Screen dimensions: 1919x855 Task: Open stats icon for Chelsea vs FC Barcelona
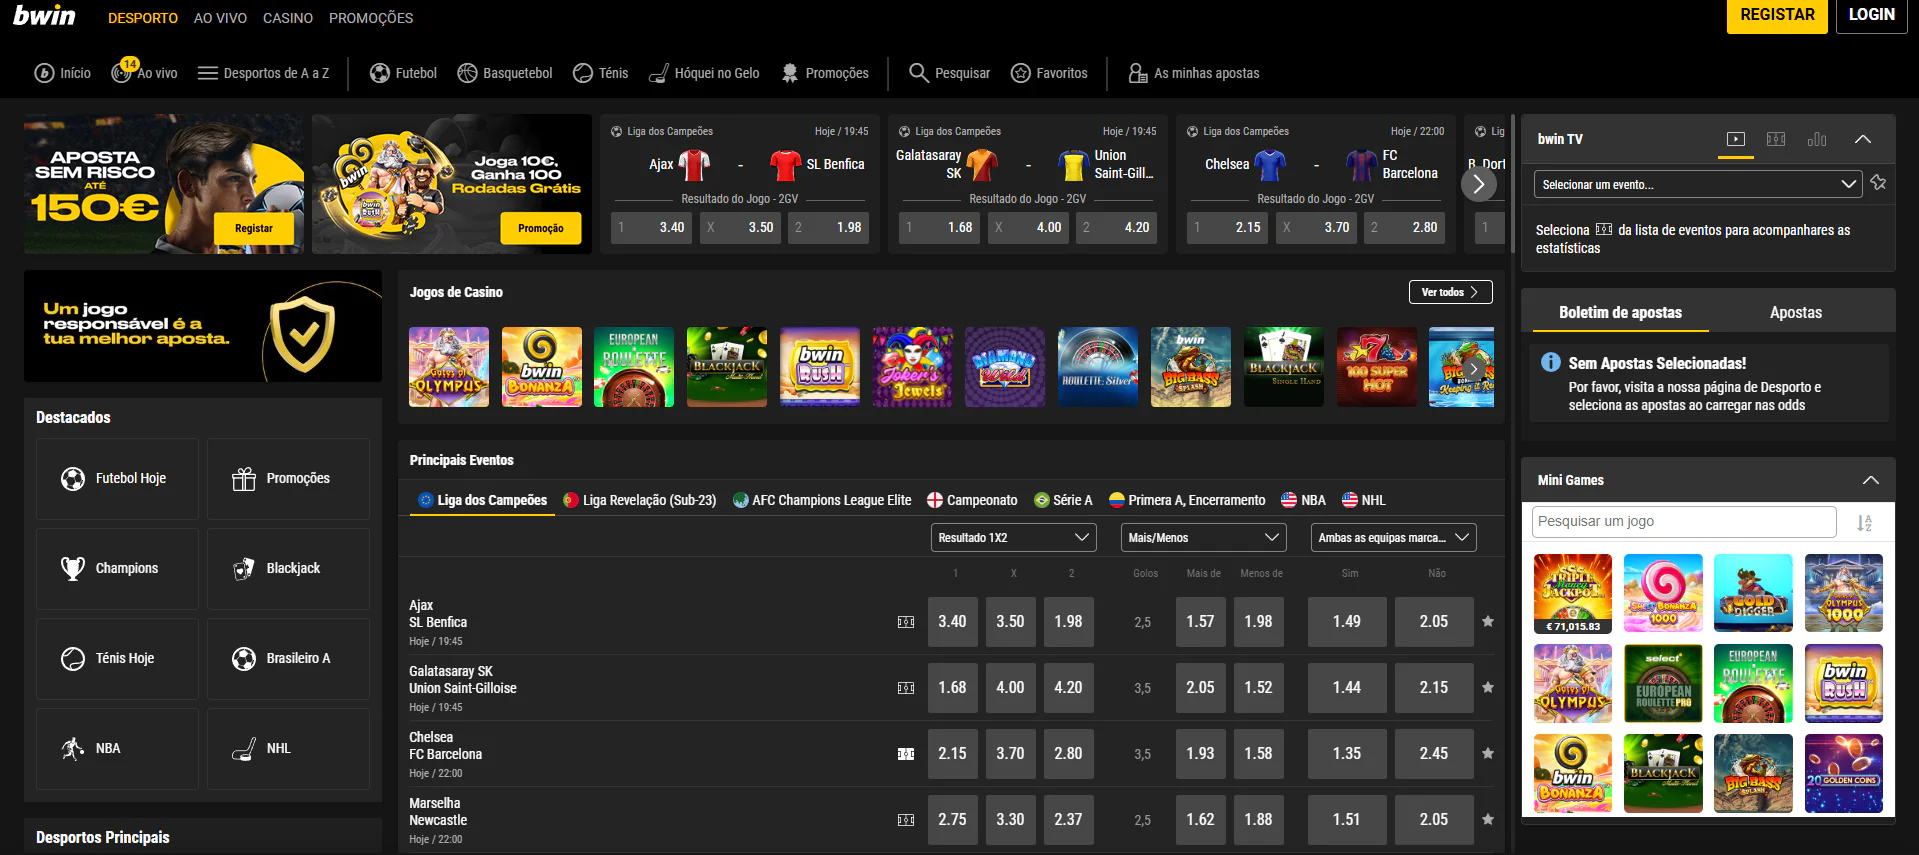pos(906,754)
